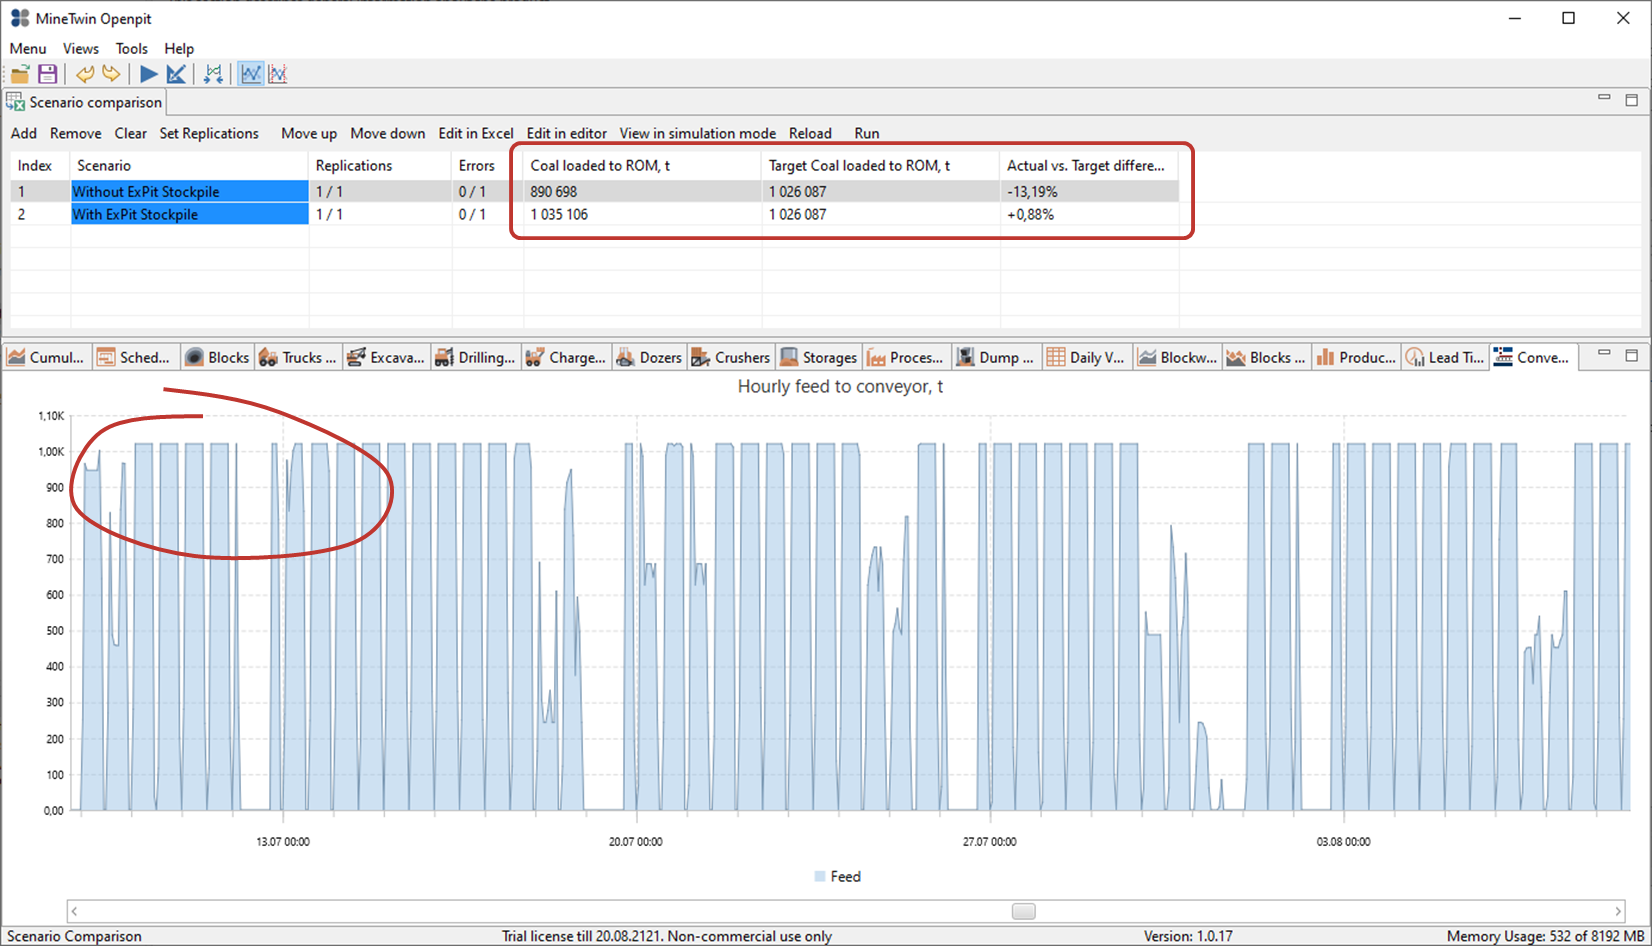Image resolution: width=1652 pixels, height=946 pixels.
Task: Click the converging arrows compare icon
Action: click(x=213, y=74)
